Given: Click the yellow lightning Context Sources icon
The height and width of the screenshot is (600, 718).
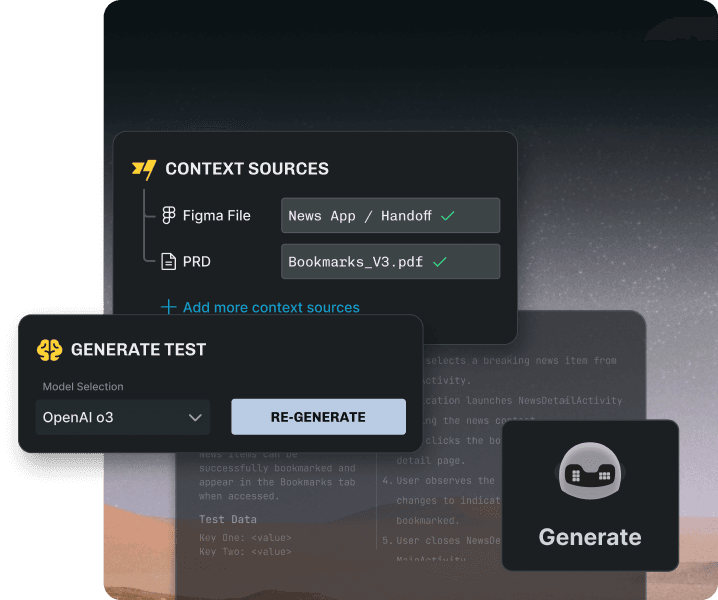Looking at the screenshot, I should [144, 169].
